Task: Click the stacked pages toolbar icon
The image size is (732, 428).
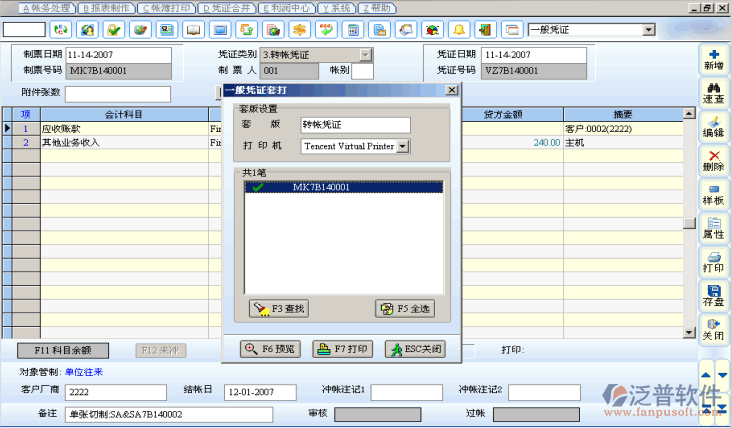Action: pos(406,30)
